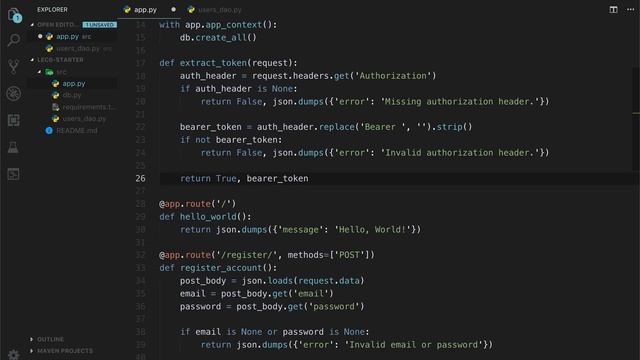
Task: Open the Manage gear icon
Action: click(13, 355)
